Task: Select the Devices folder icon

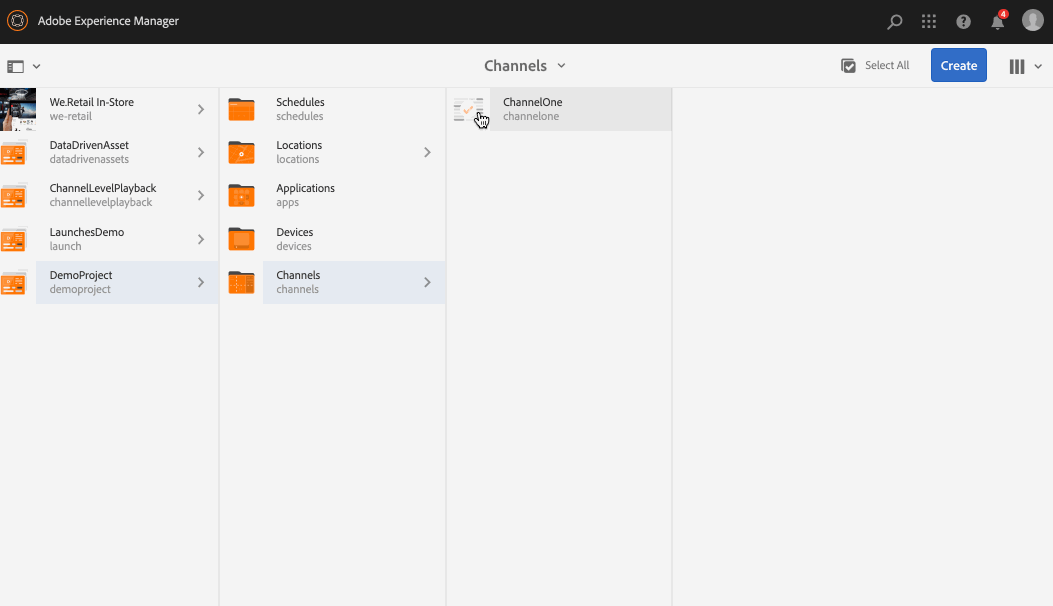Action: (x=241, y=239)
